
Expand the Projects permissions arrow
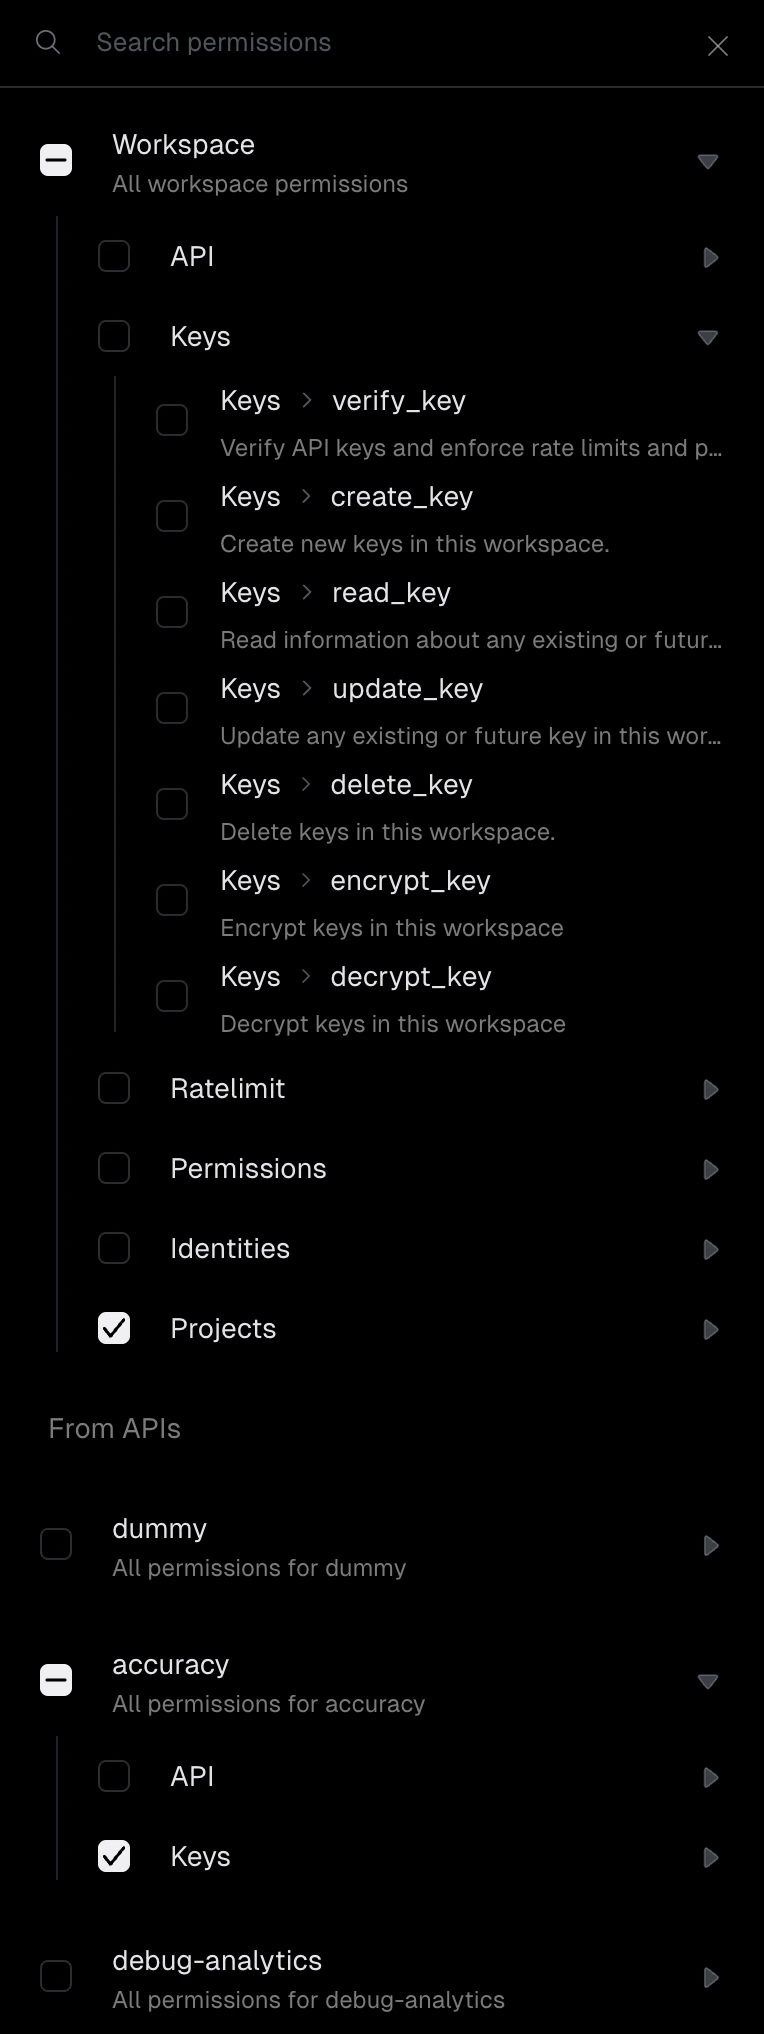pos(711,1330)
